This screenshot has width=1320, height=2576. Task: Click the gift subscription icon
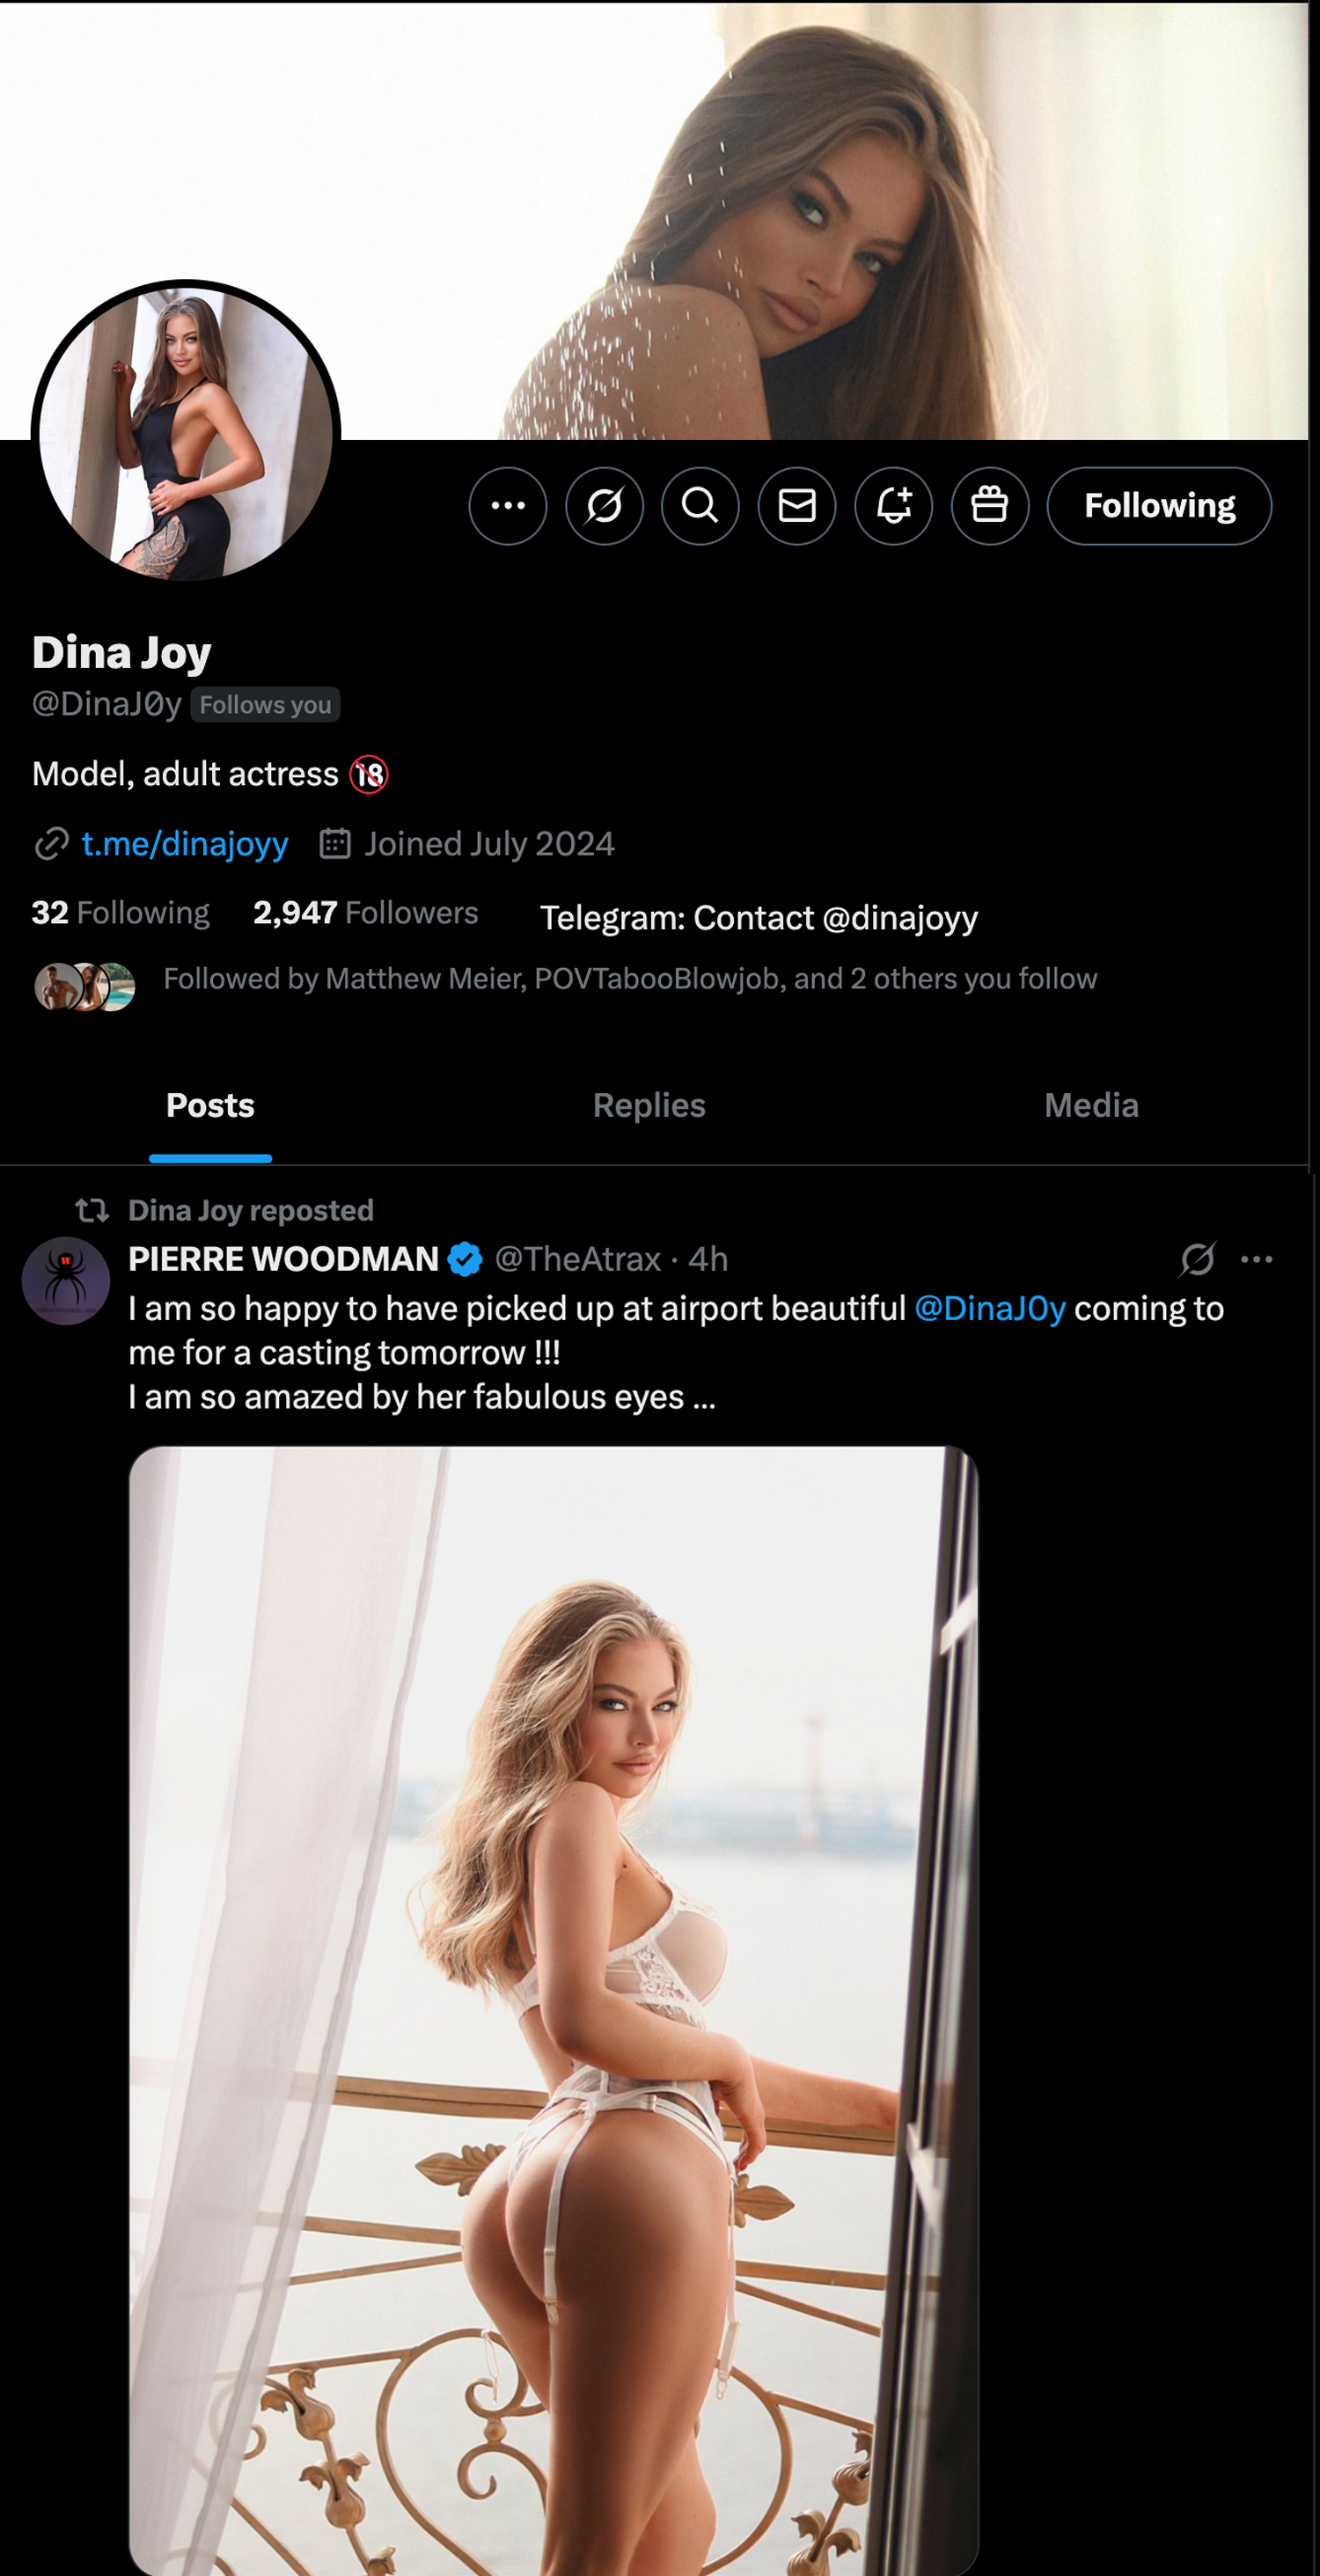tap(990, 506)
